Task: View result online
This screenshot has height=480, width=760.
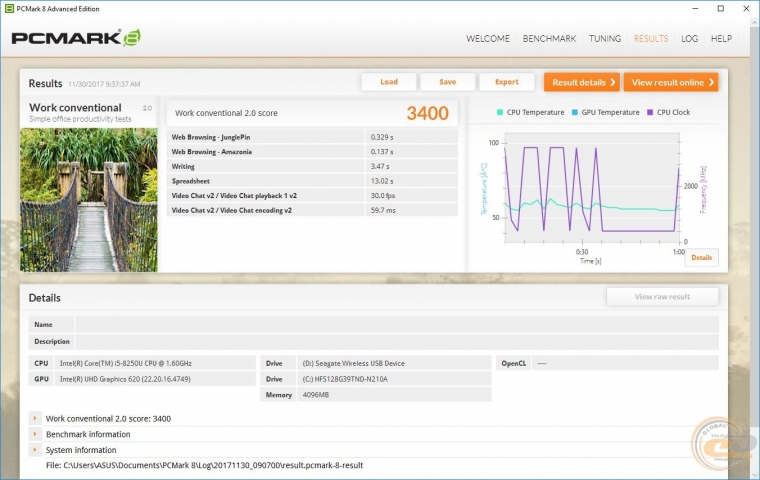Action: tap(670, 82)
